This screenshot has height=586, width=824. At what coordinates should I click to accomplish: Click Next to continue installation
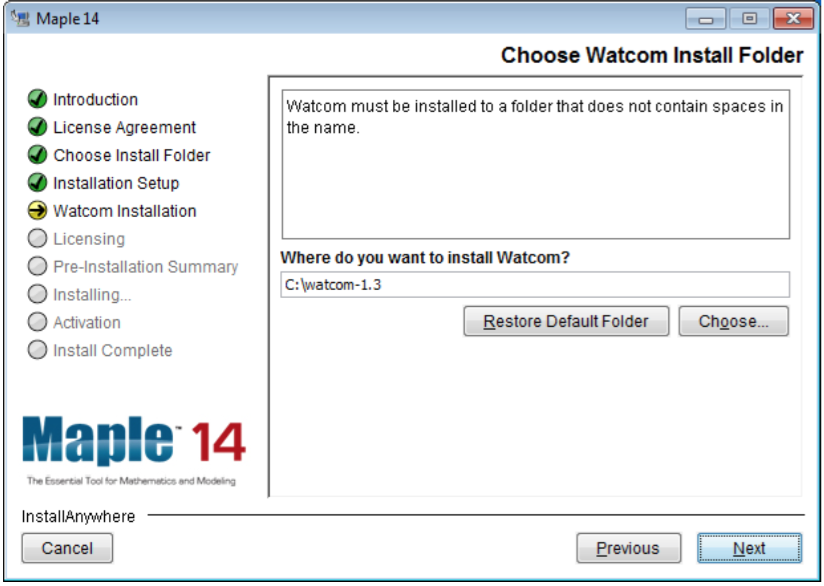[x=749, y=548]
